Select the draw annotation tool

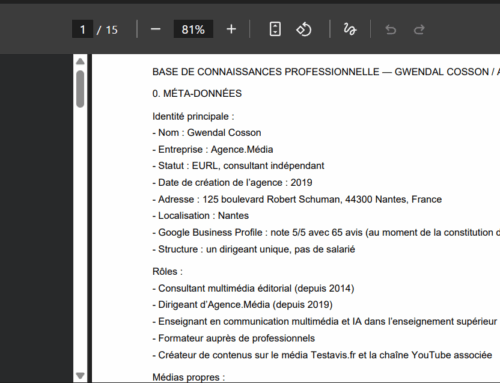point(350,29)
